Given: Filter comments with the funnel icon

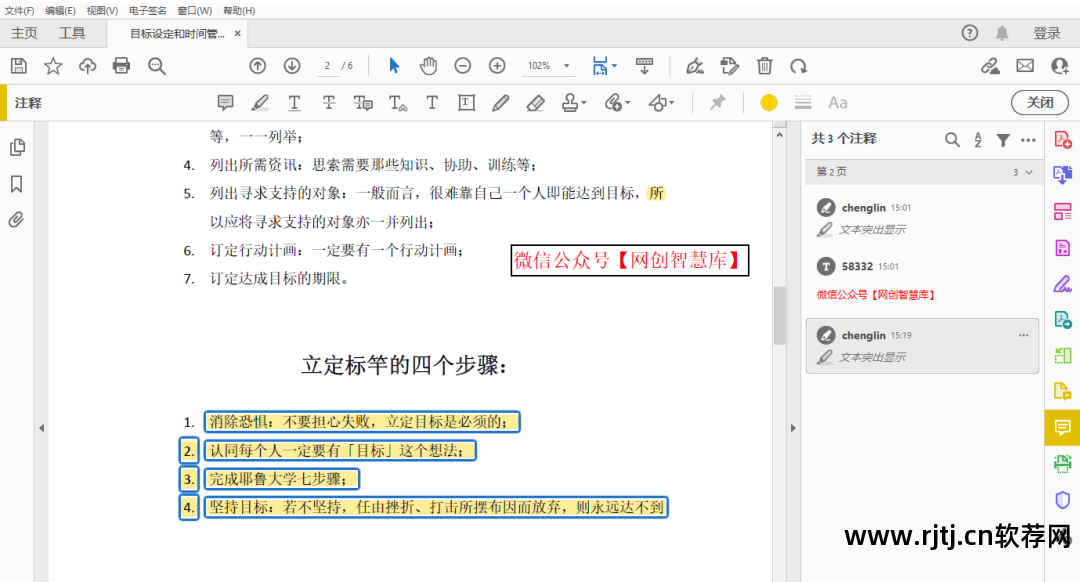Looking at the screenshot, I should [x=1003, y=140].
